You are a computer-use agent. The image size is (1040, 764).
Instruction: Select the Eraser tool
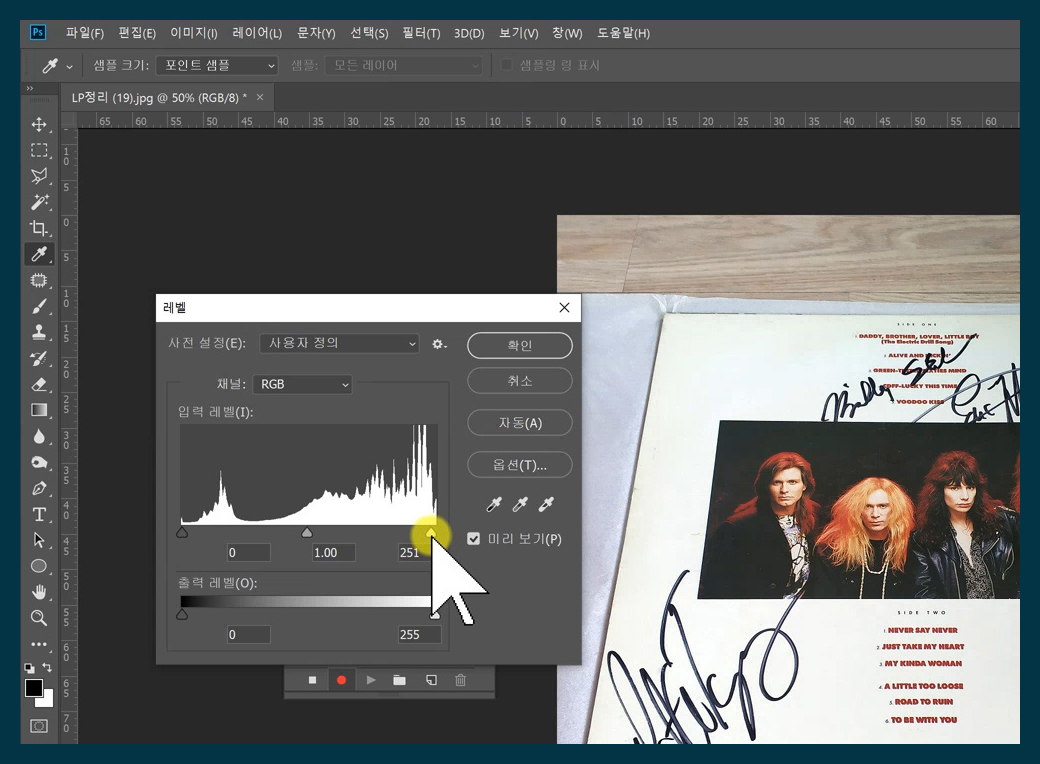(x=39, y=385)
